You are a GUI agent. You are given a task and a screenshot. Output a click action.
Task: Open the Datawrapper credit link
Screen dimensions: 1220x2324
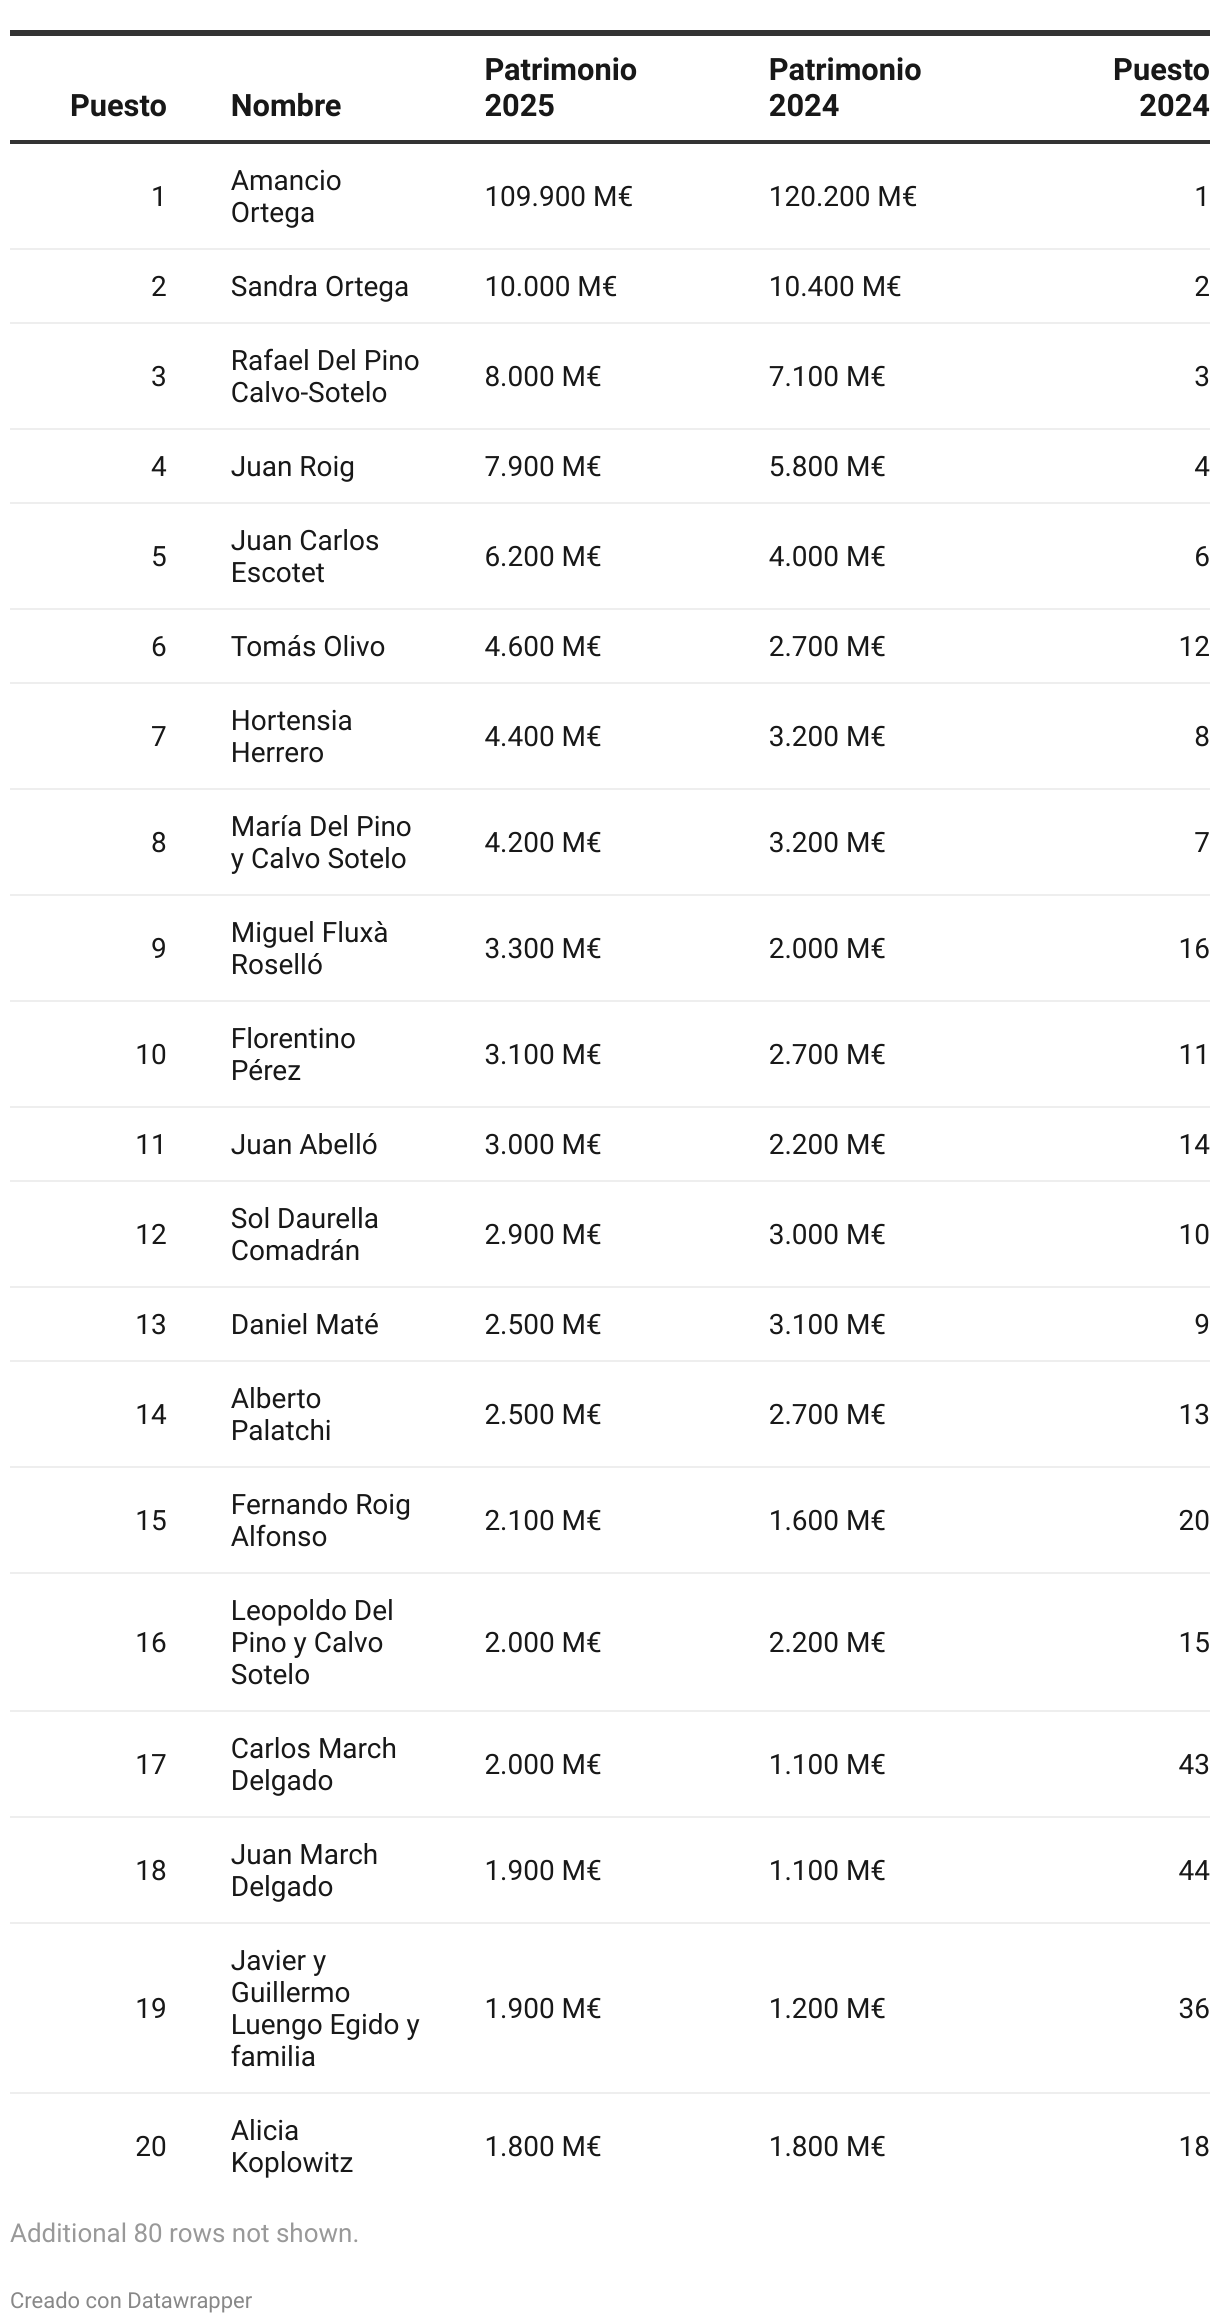pos(131,2300)
